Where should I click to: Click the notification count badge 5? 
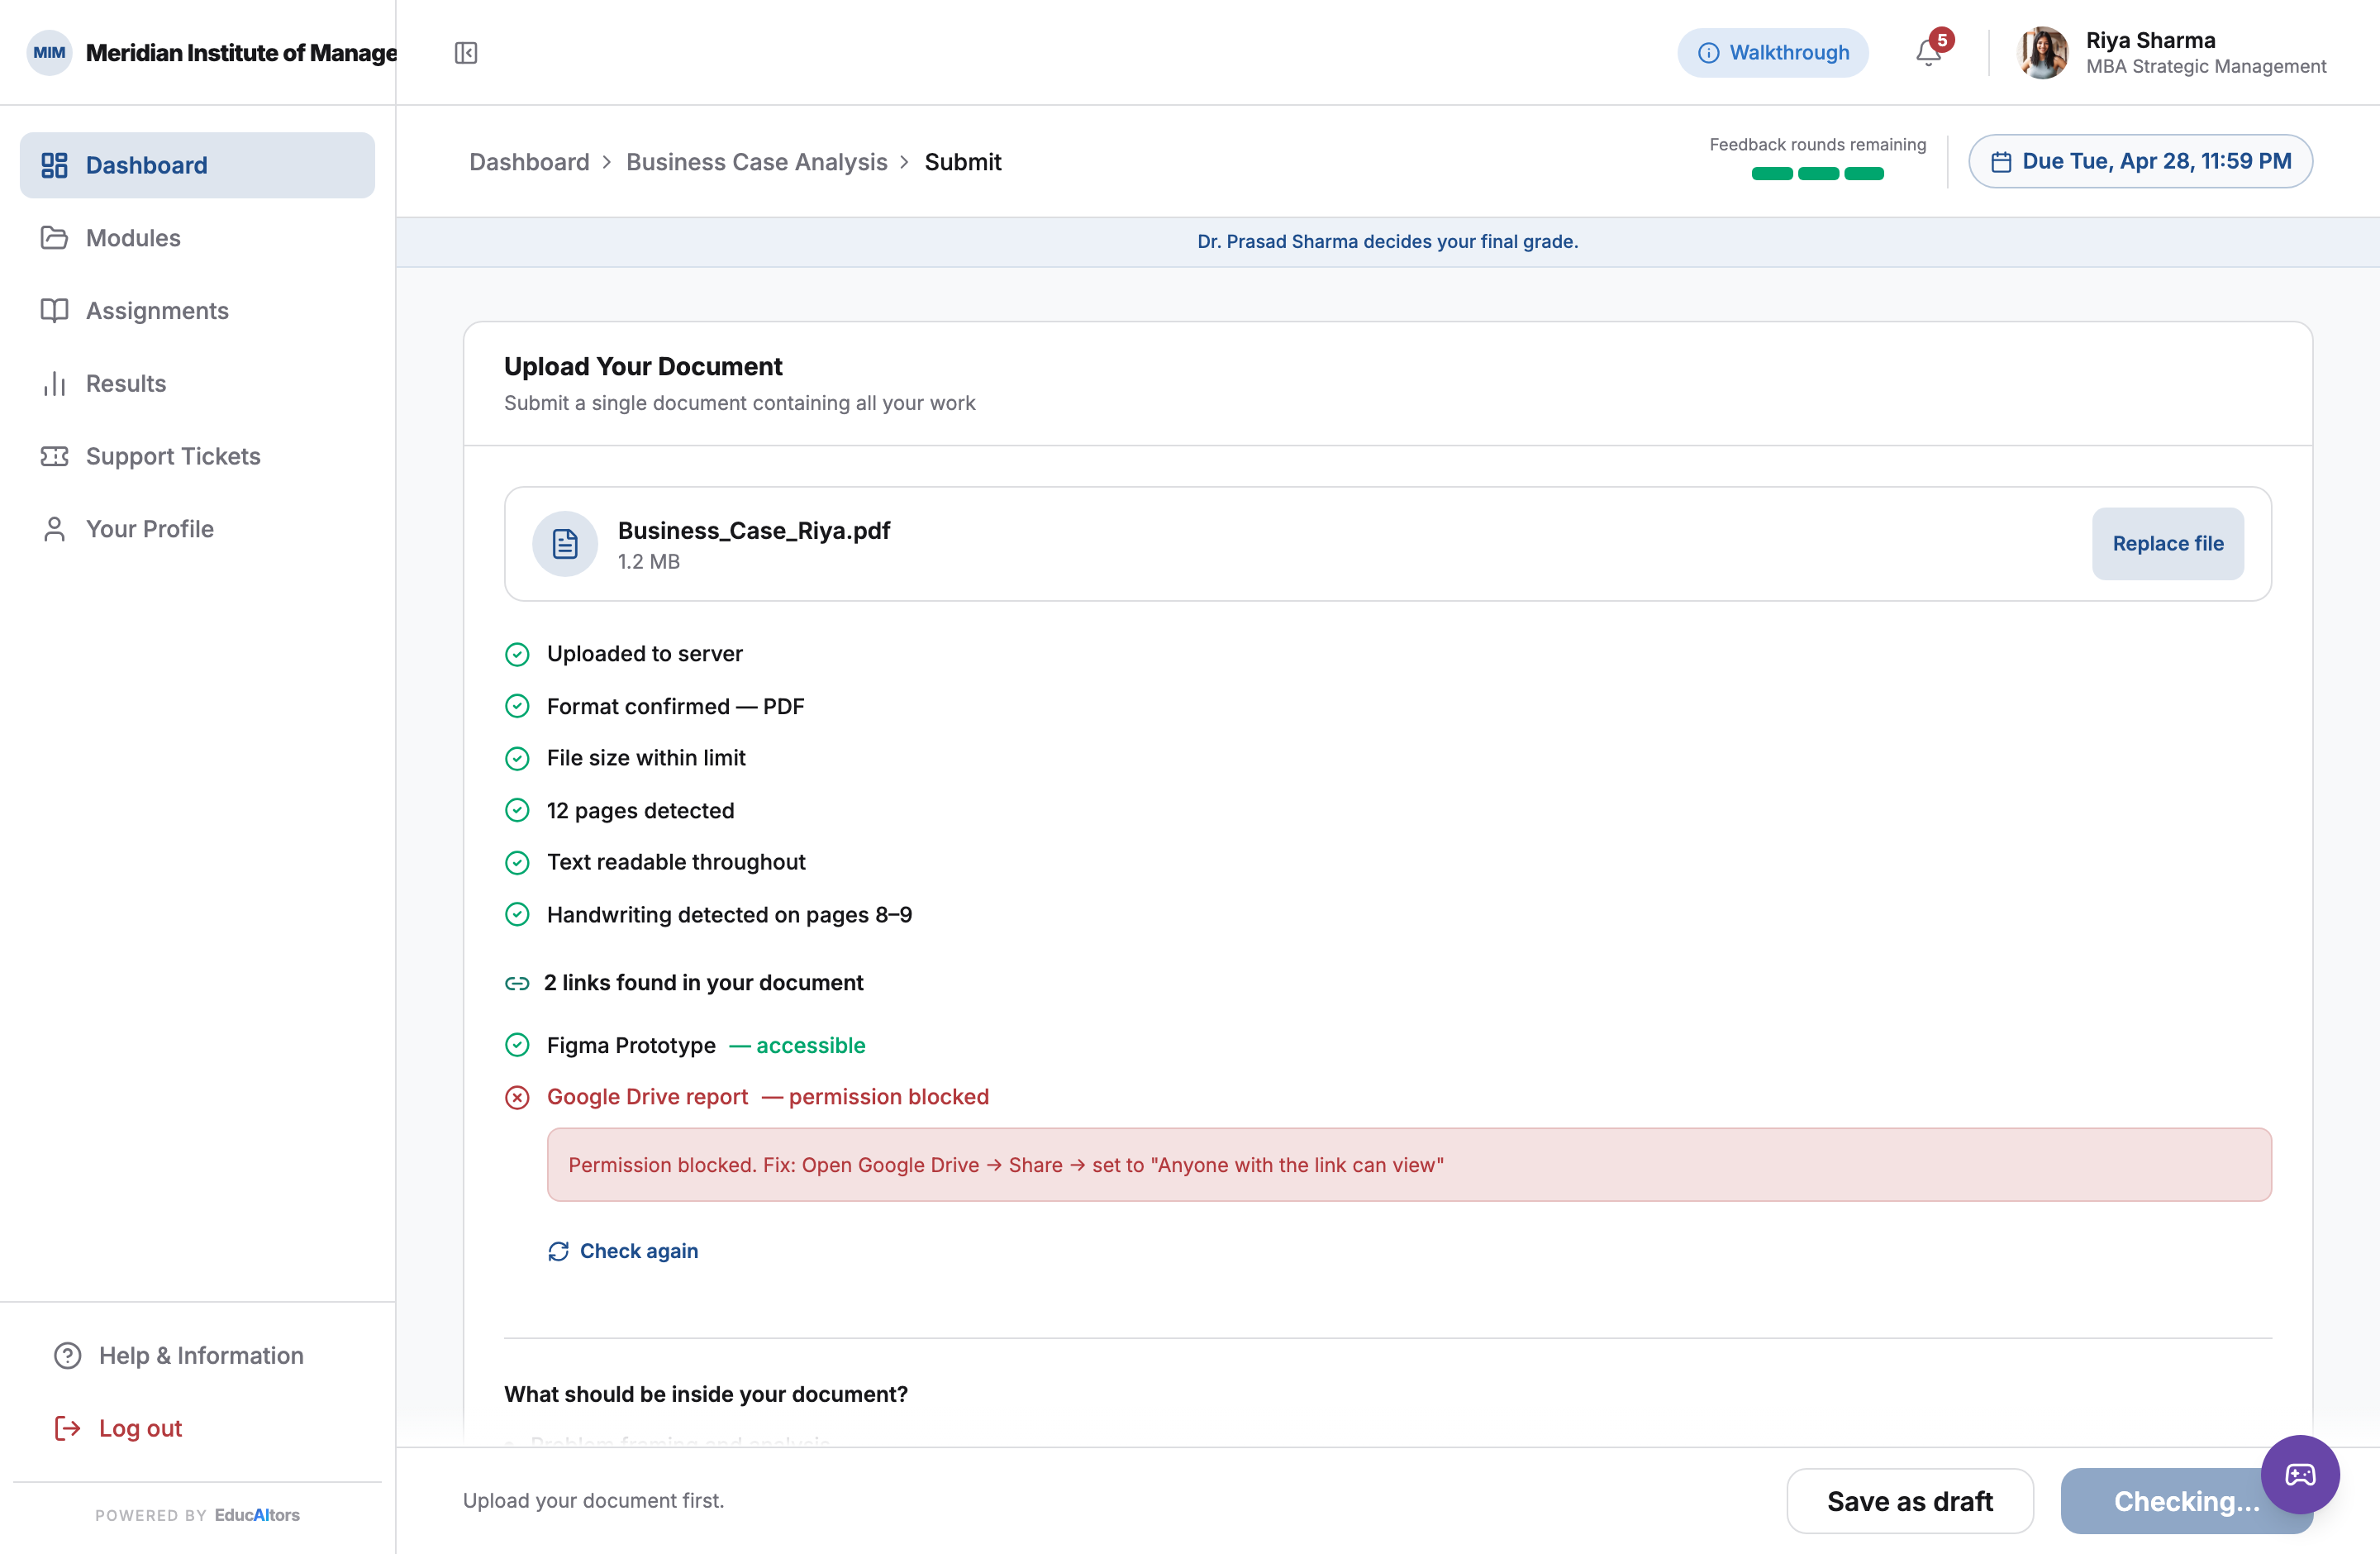click(x=1942, y=40)
